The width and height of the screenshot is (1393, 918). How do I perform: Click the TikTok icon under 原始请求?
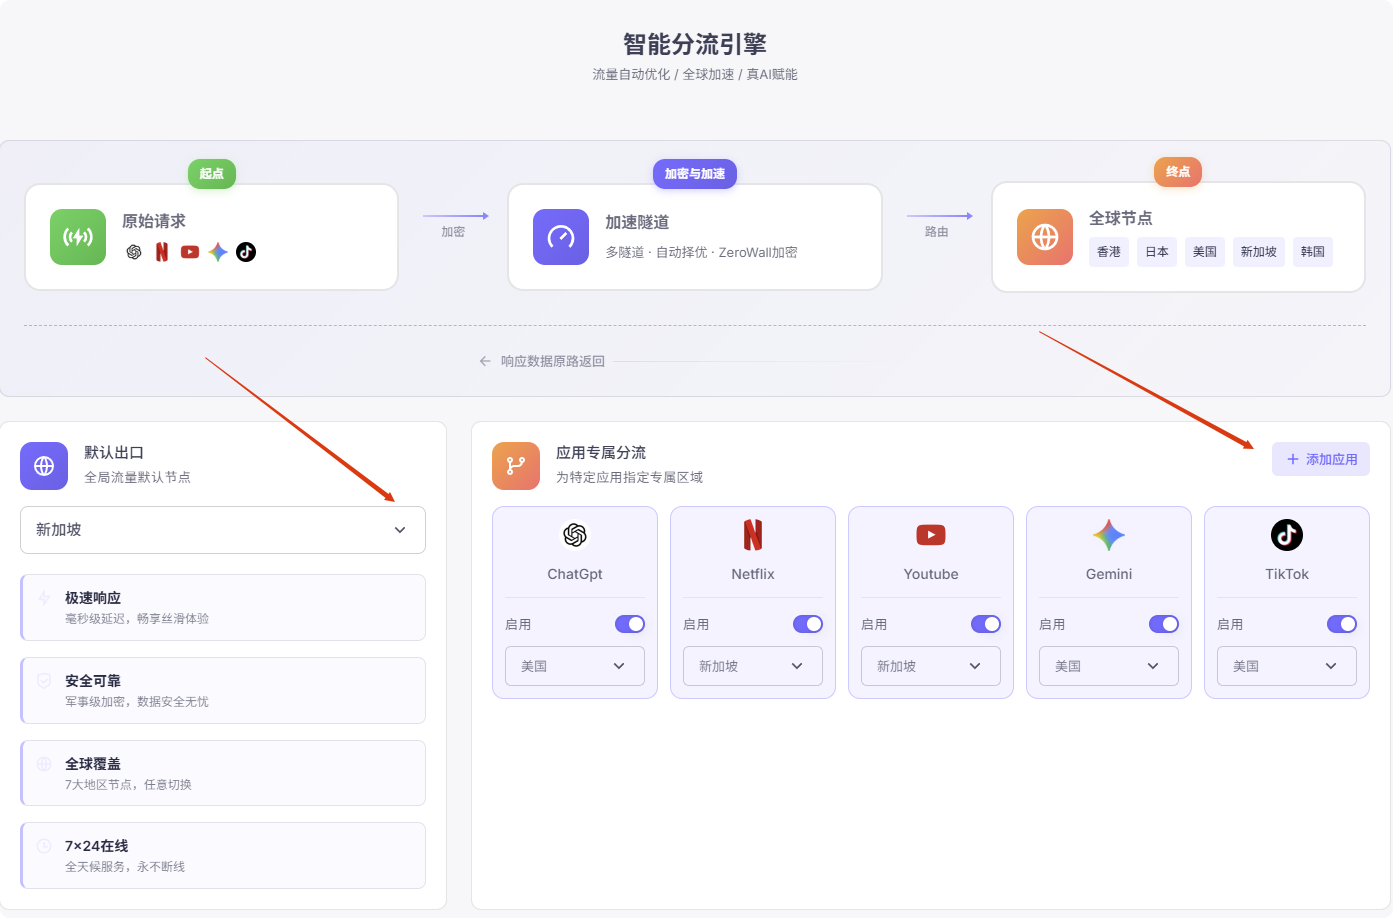point(246,252)
